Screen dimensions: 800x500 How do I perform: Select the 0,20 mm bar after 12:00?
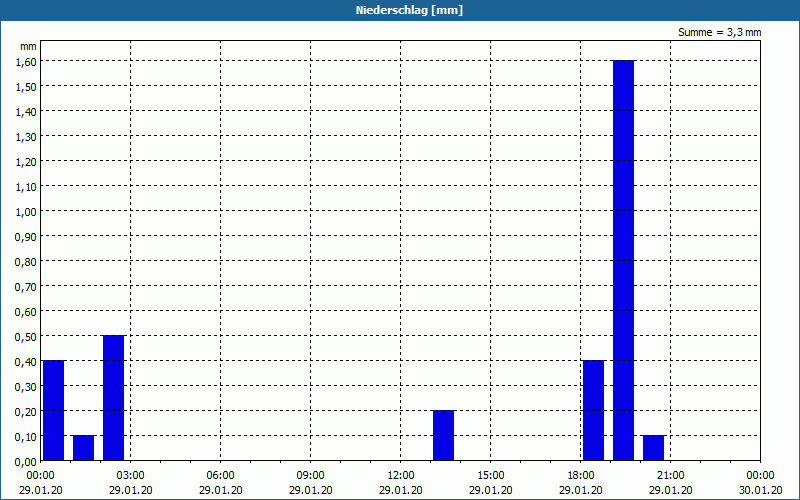tap(443, 435)
